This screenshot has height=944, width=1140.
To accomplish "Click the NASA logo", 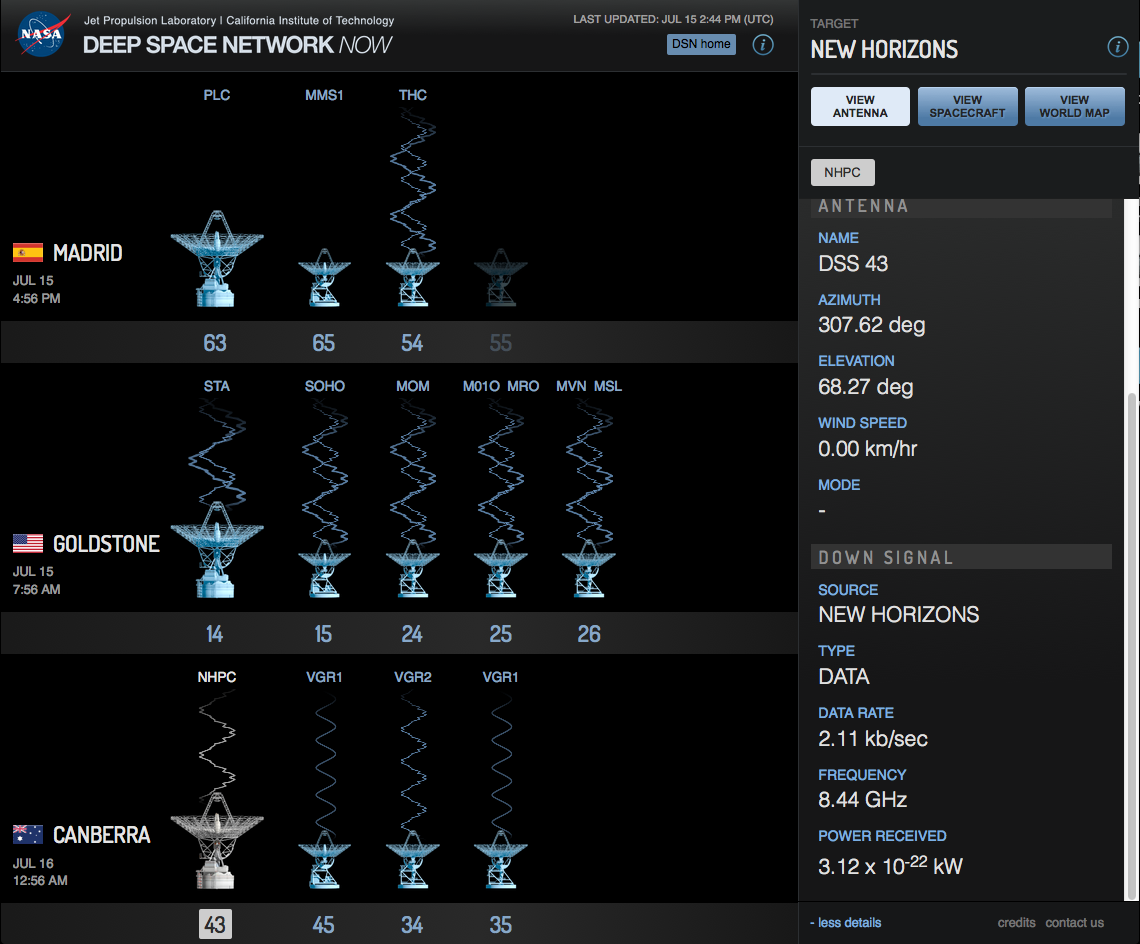I will 42,34.
